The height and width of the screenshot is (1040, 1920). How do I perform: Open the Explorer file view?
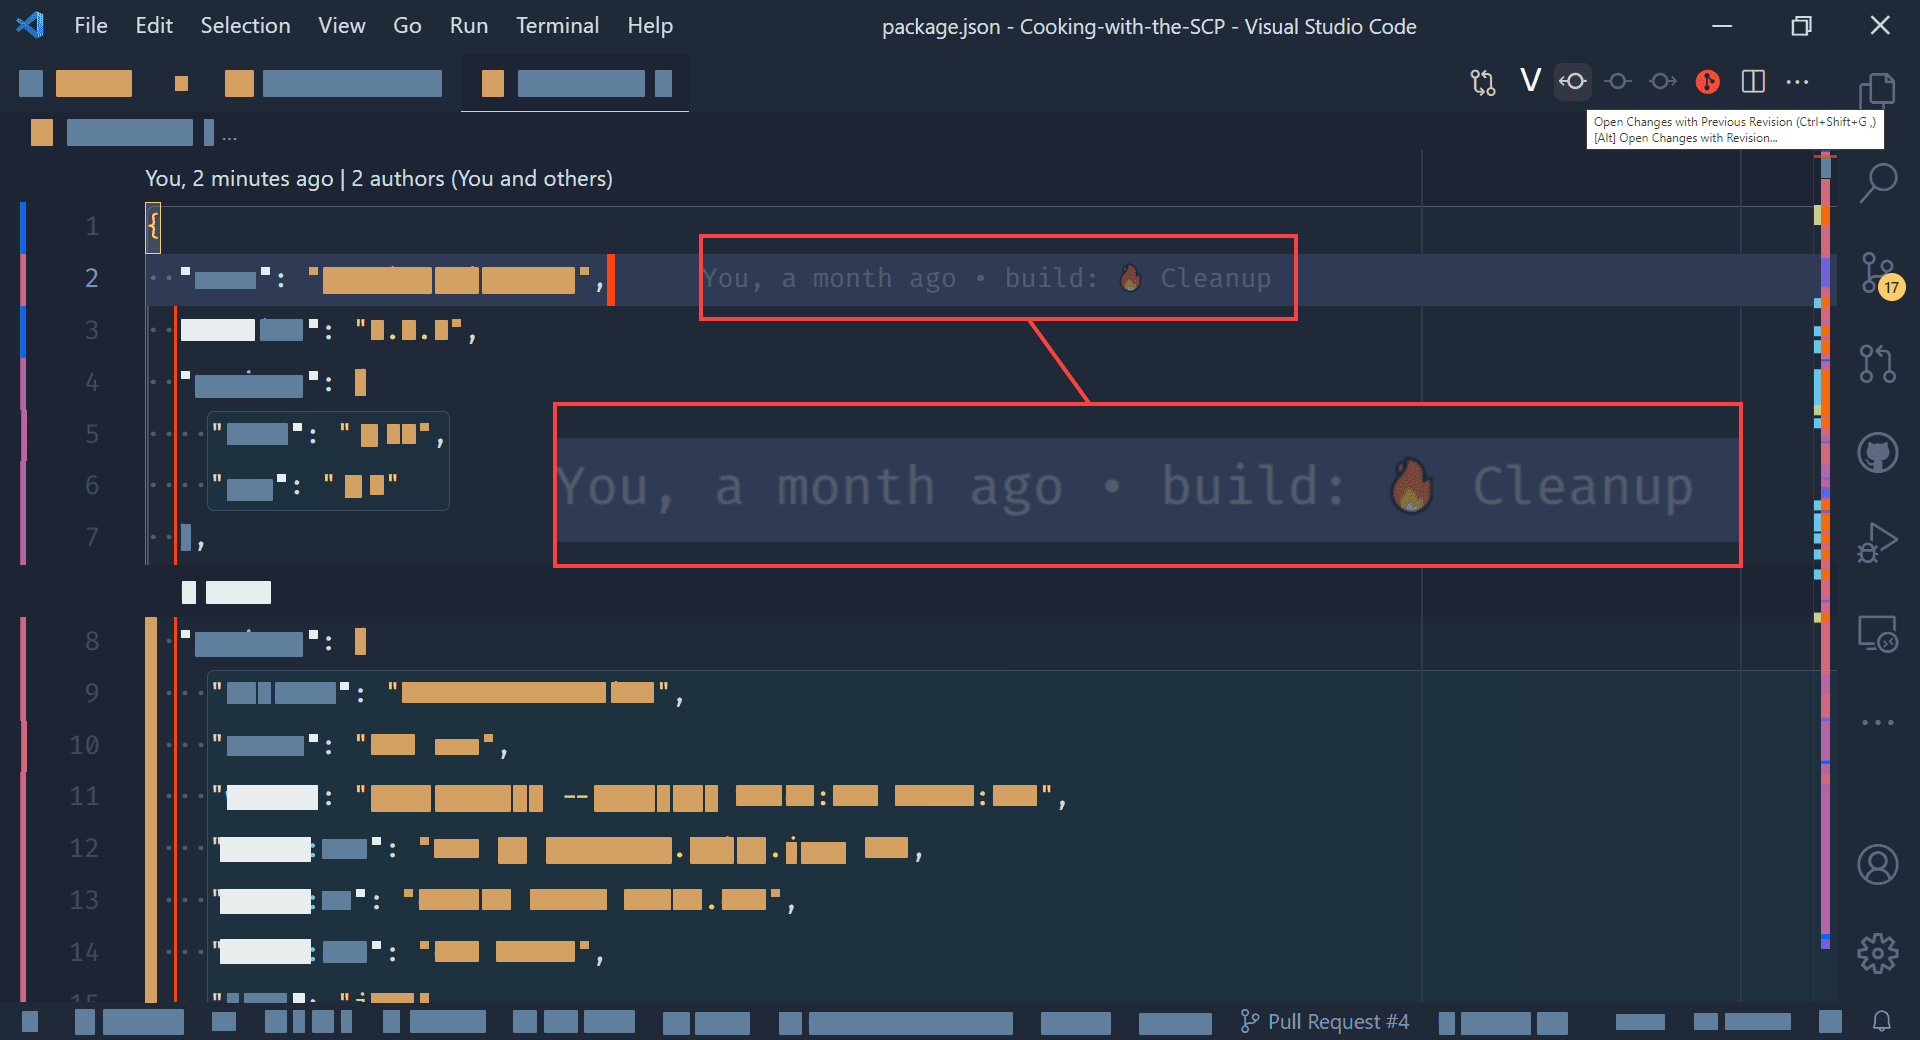[x=1879, y=90]
